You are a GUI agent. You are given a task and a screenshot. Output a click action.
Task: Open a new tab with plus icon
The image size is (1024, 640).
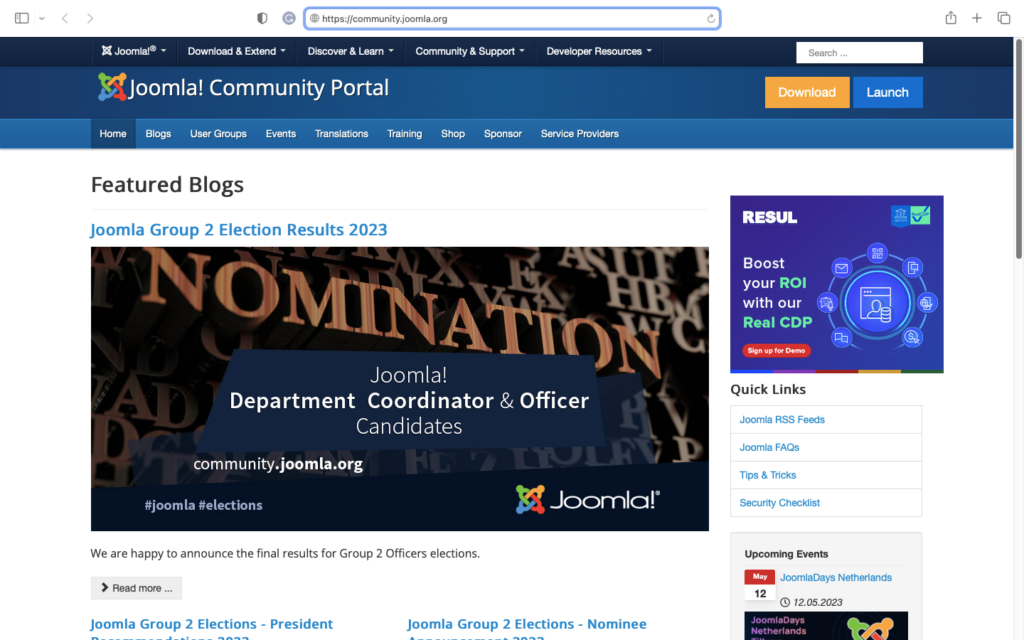976,18
